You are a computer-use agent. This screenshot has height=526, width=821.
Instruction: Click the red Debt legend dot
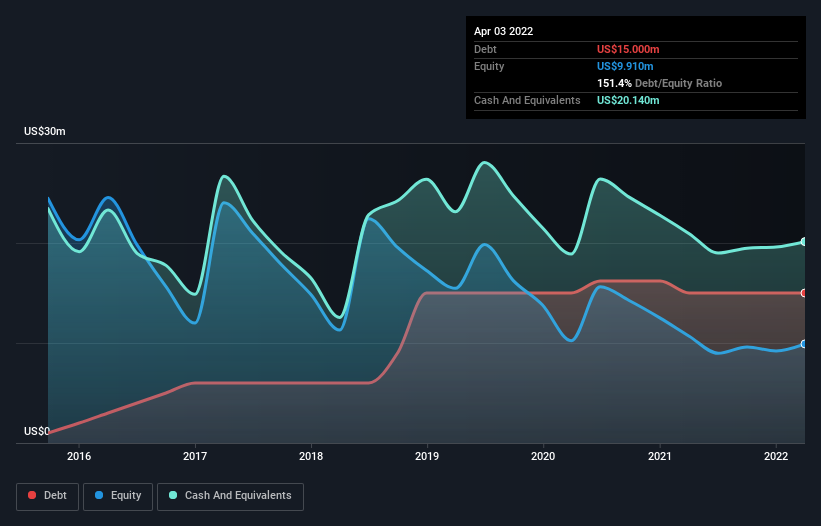32,495
